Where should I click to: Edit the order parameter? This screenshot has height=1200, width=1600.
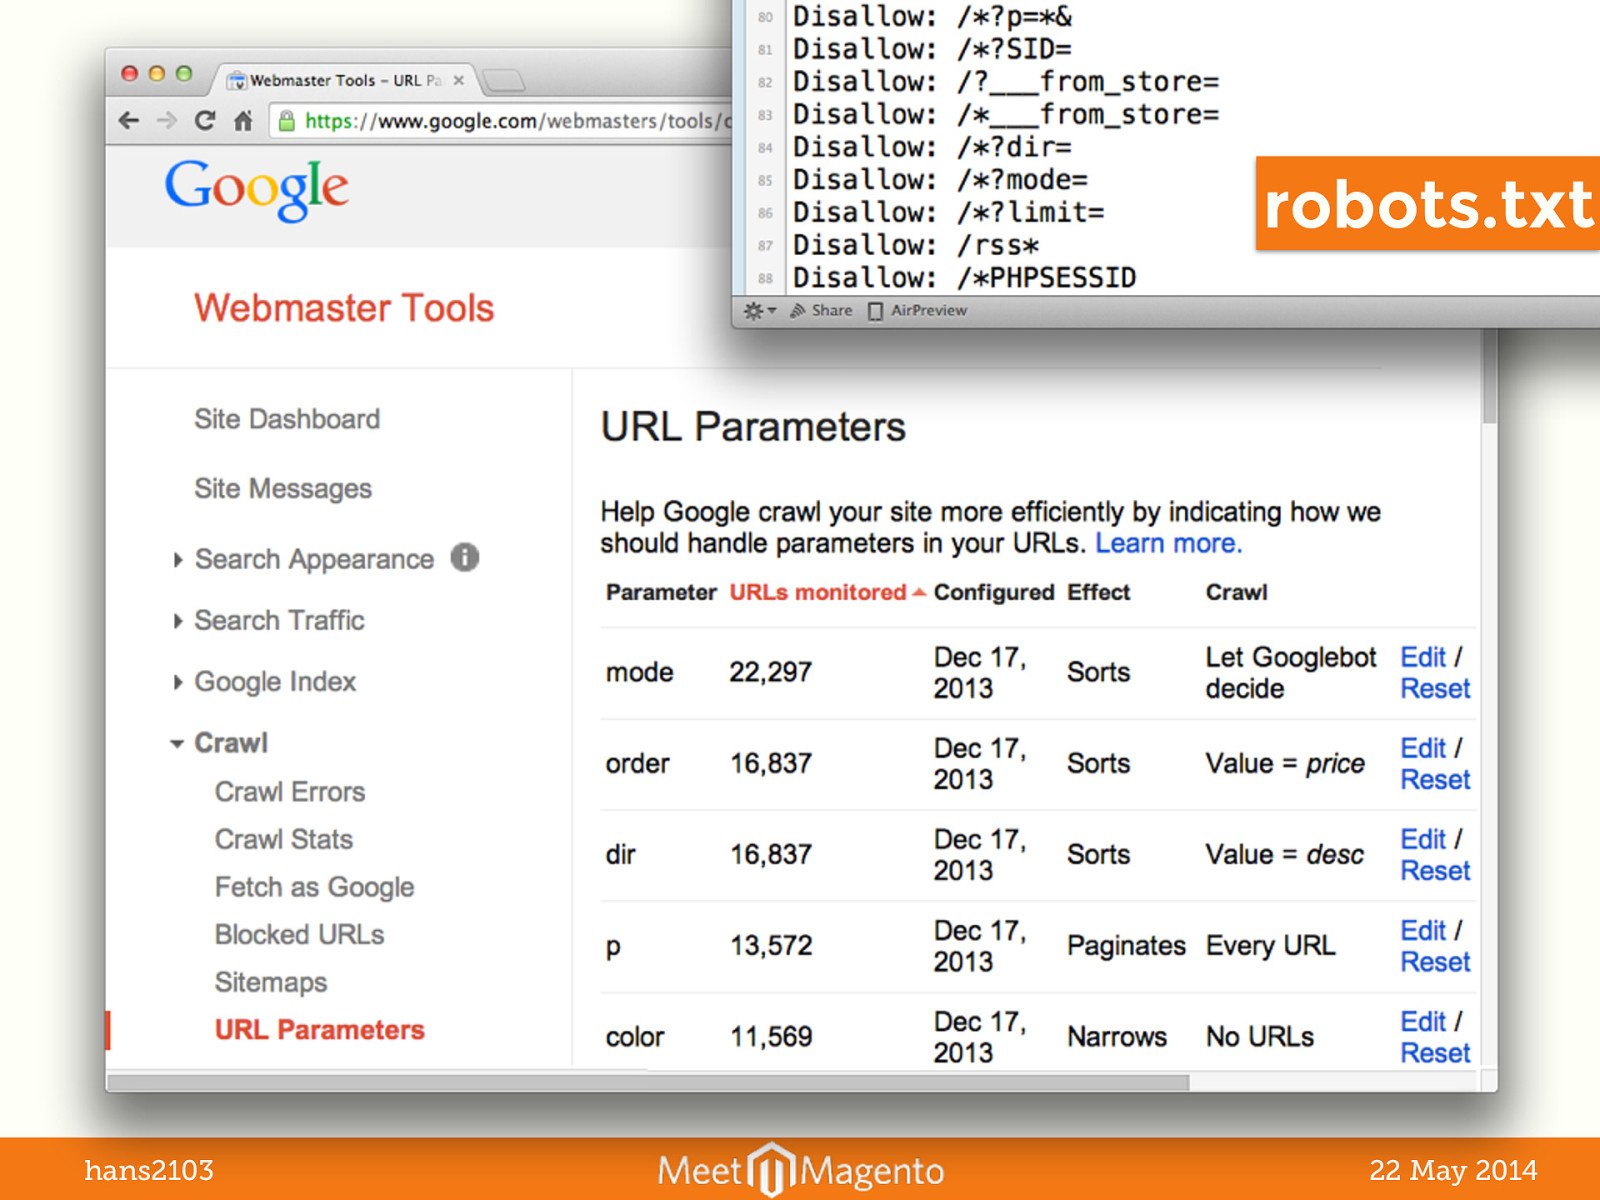(1423, 749)
